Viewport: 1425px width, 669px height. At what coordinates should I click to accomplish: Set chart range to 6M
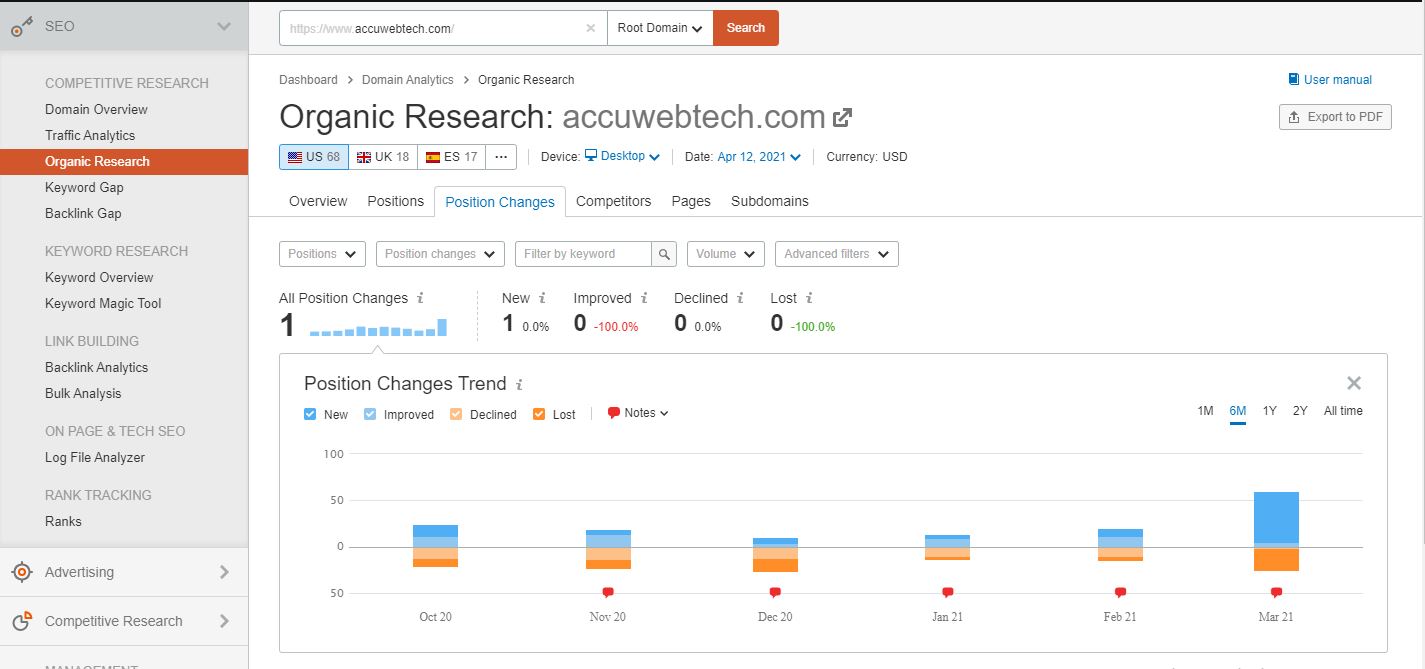[x=1238, y=411]
